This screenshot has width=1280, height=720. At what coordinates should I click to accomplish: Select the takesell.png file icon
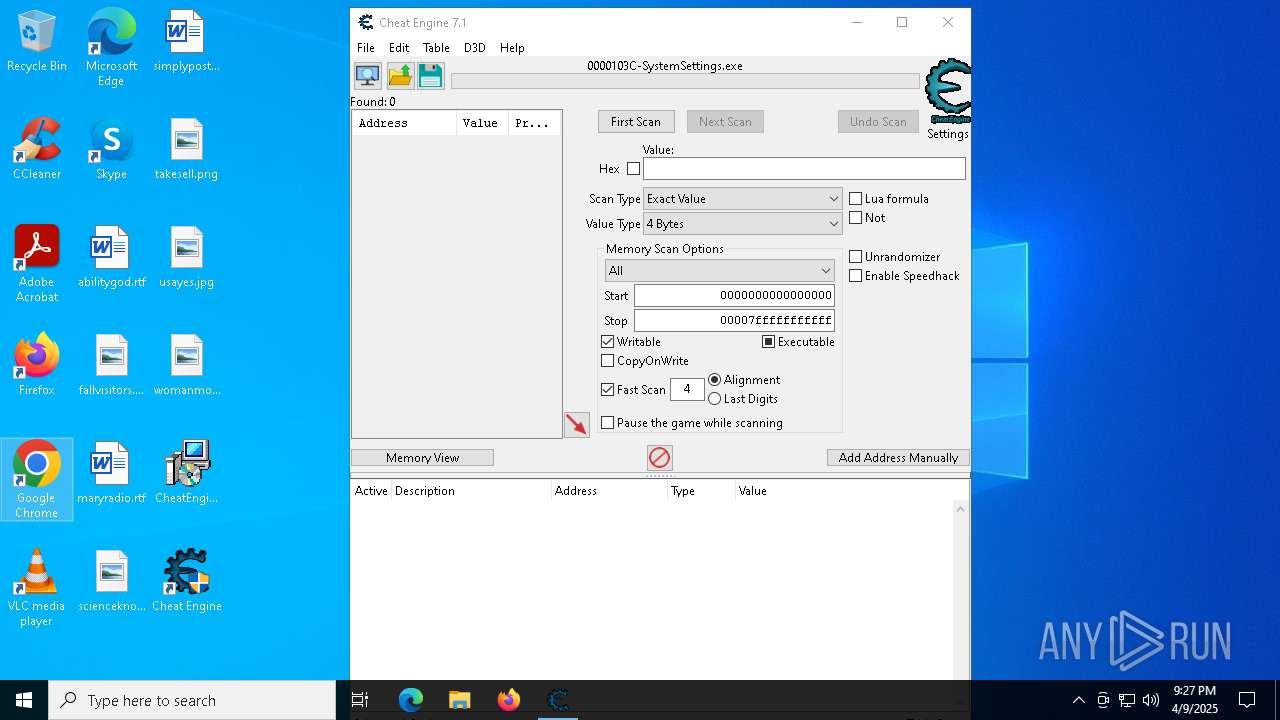[x=186, y=150]
